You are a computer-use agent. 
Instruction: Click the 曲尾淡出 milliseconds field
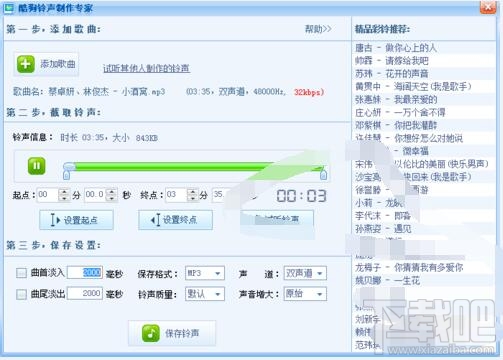pos(85,293)
